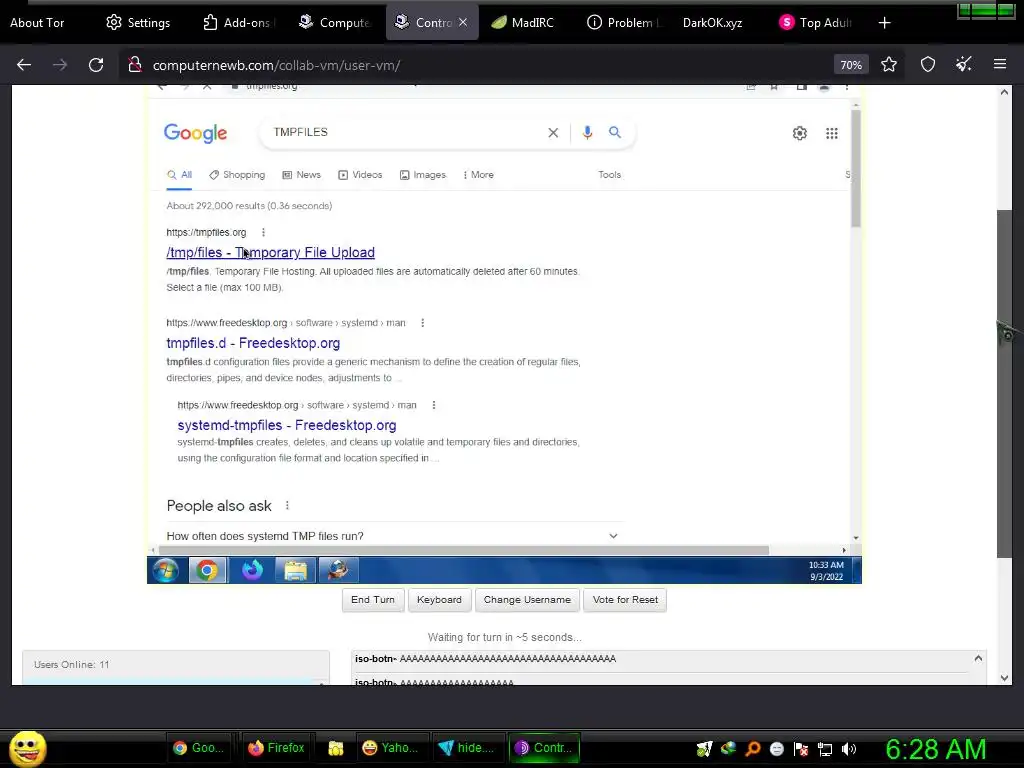This screenshot has width=1024, height=768.
Task: Click the VM horizontal scrollbar
Action: (464, 551)
